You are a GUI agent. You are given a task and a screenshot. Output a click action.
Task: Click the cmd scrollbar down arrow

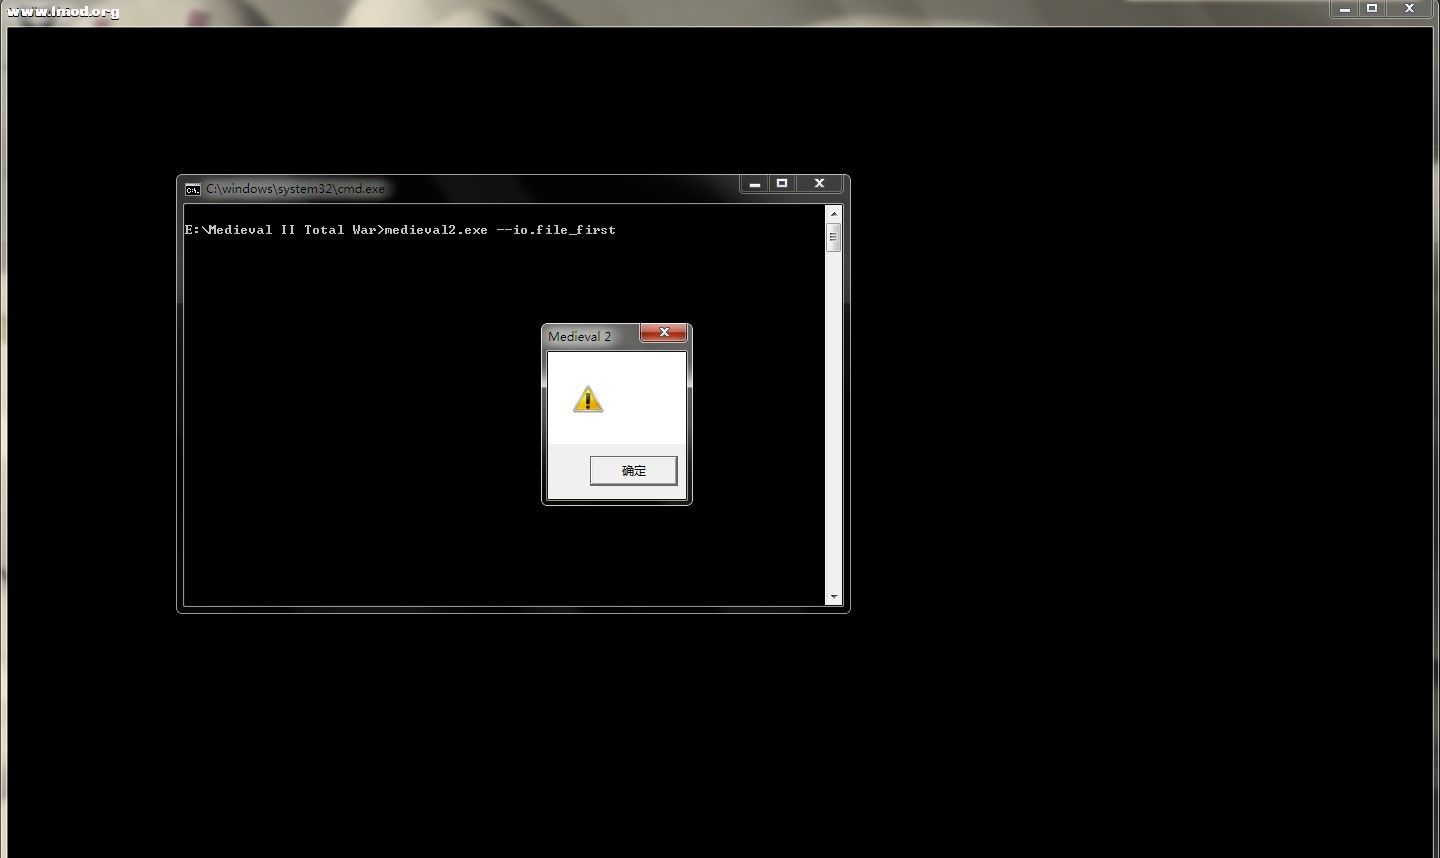833,597
